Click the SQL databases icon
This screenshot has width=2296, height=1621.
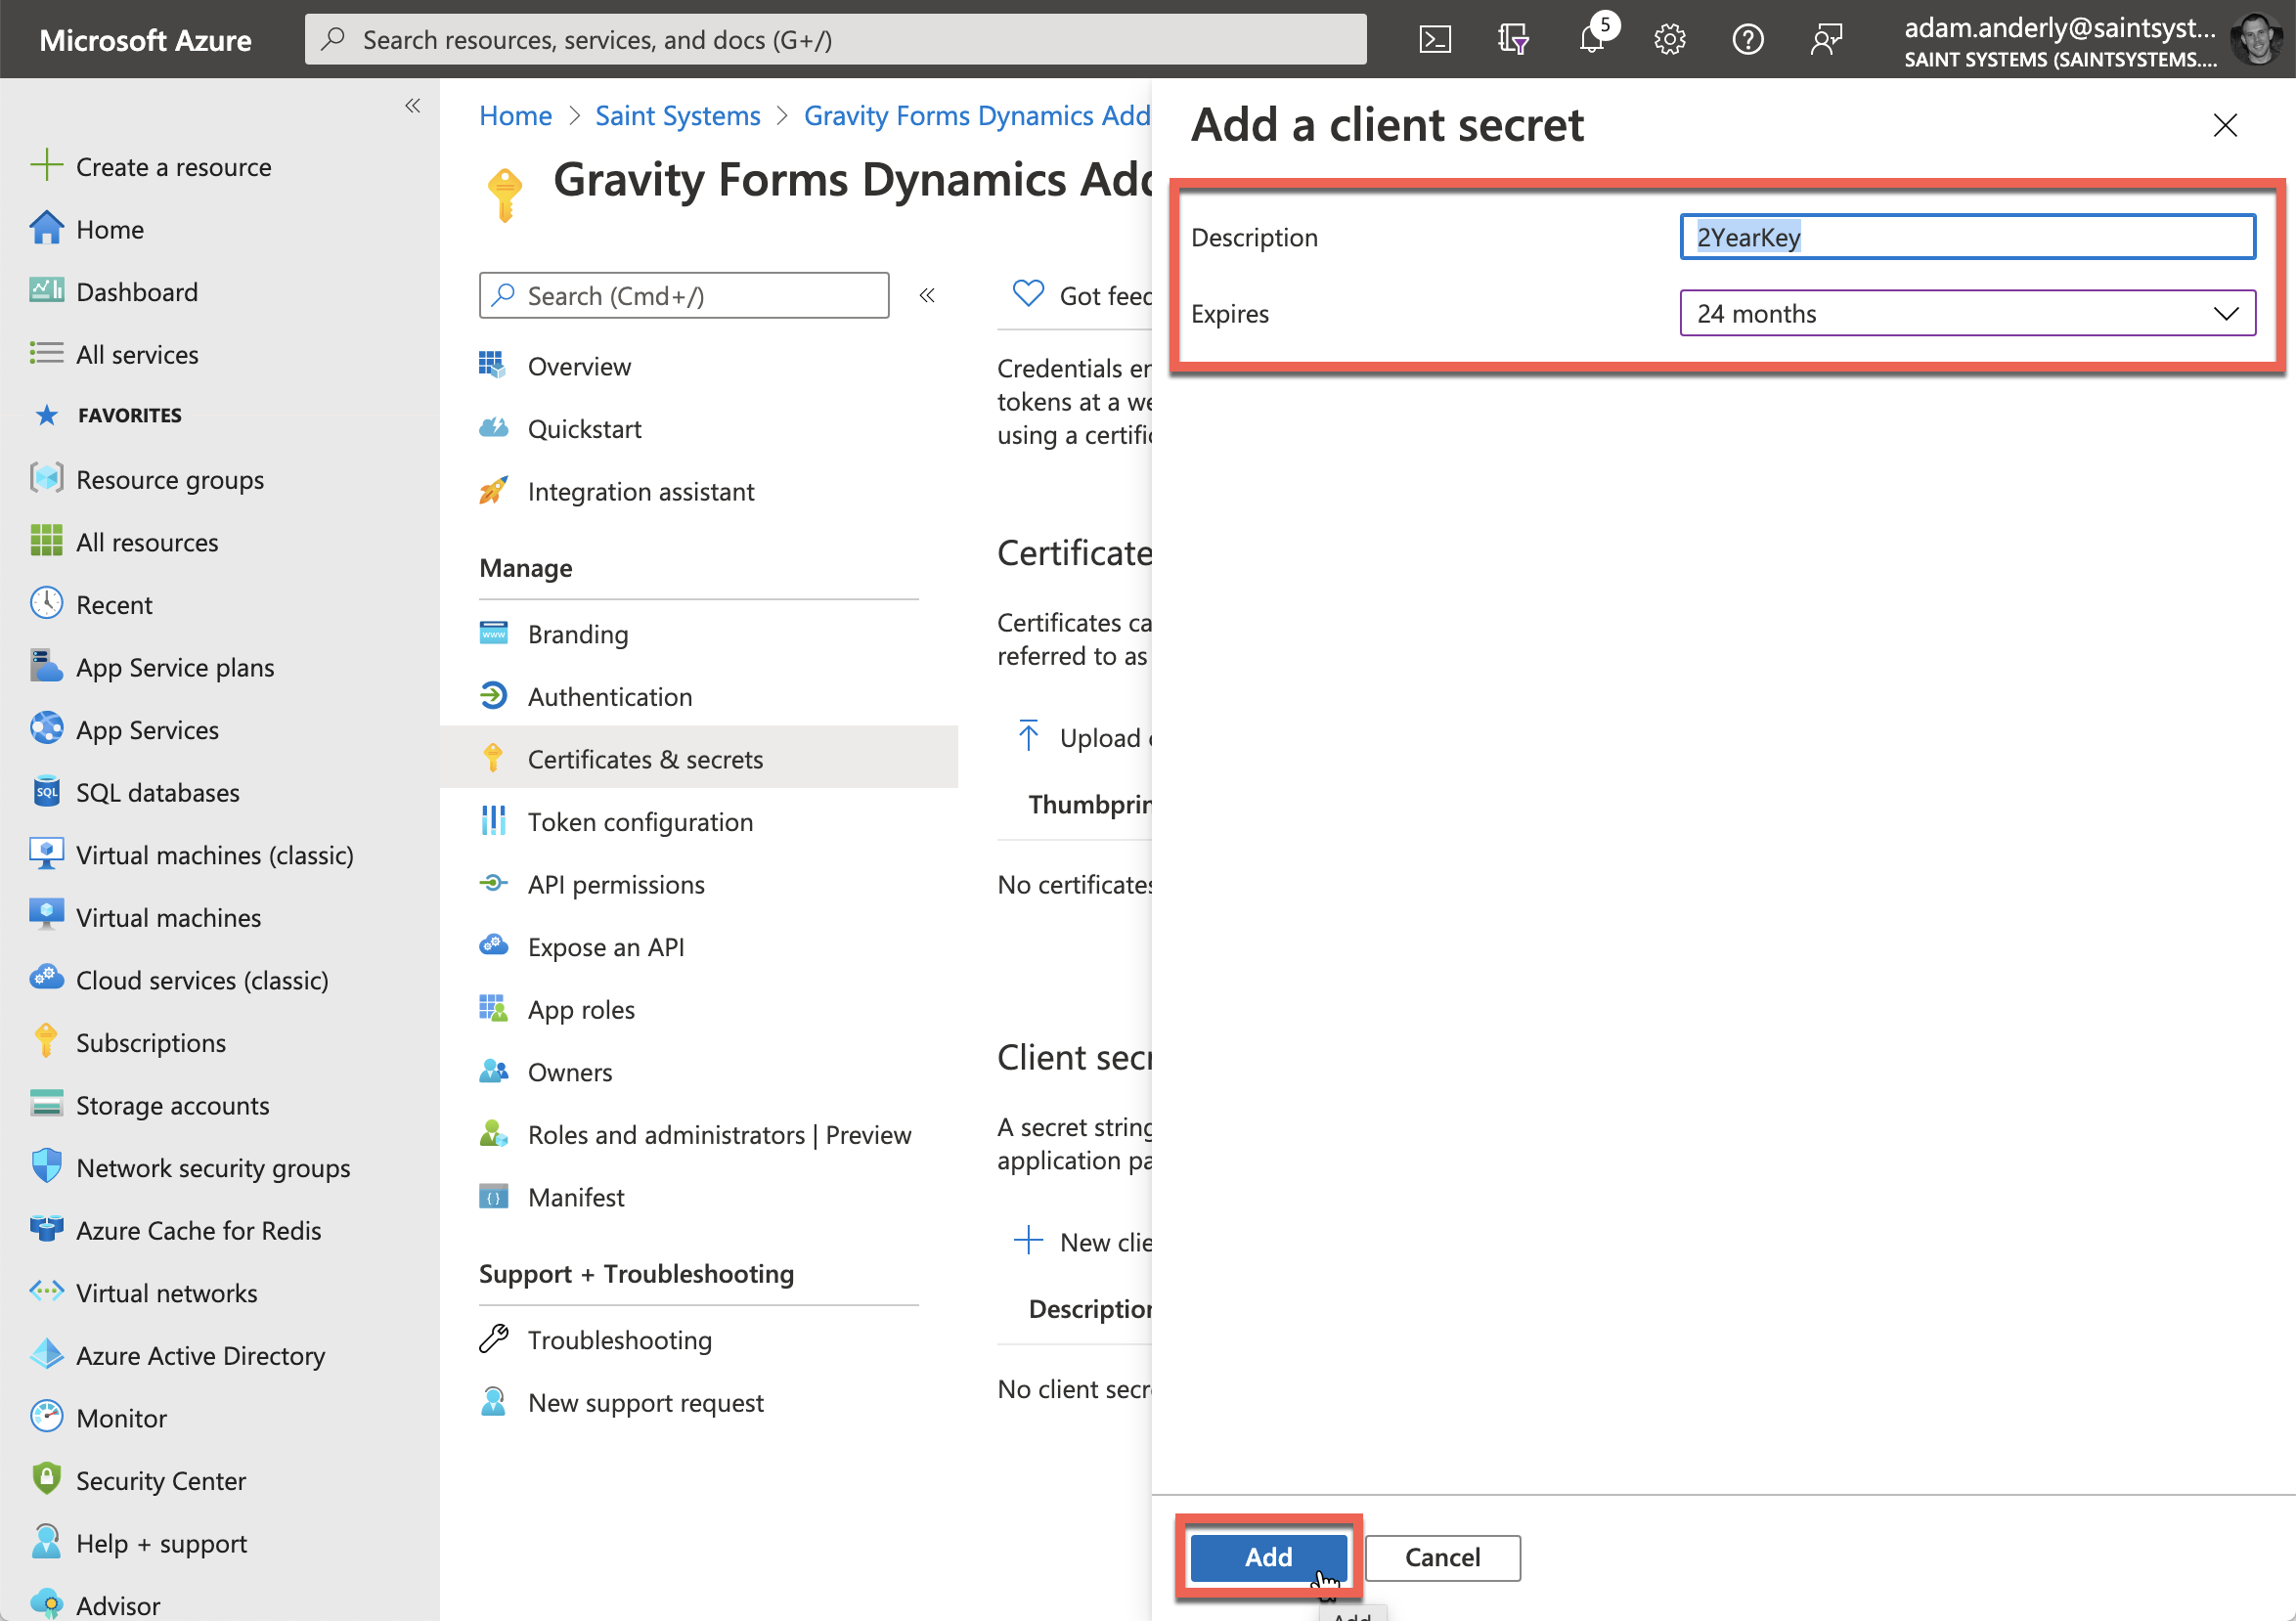(x=46, y=792)
